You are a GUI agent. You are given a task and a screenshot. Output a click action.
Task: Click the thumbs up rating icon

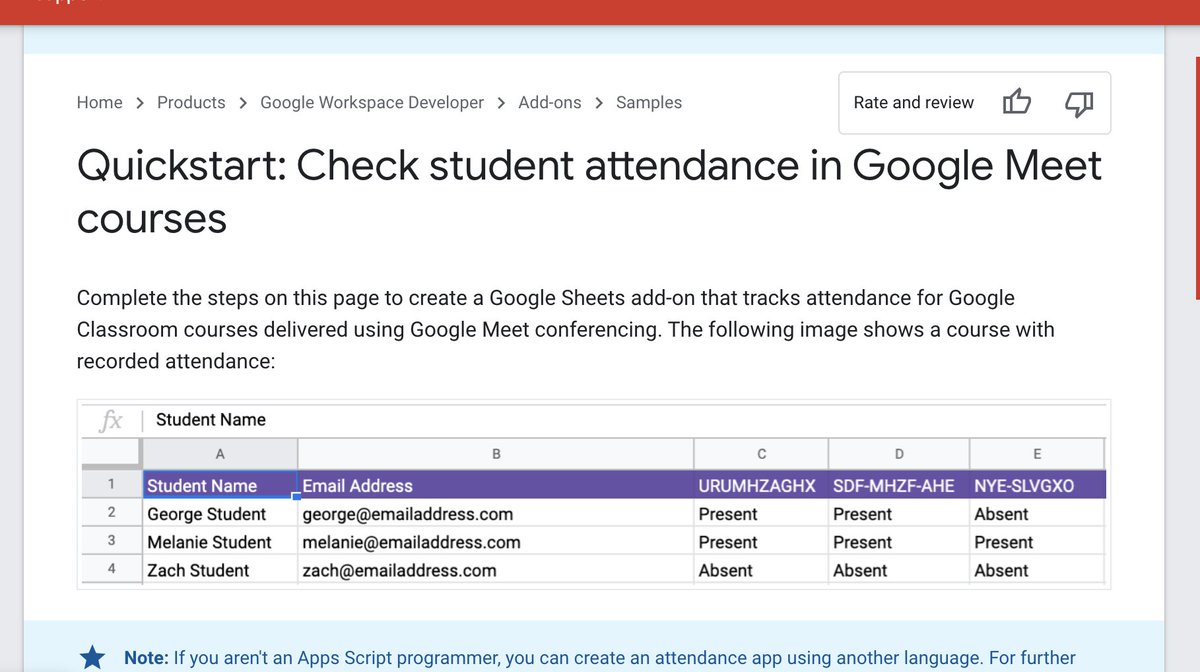click(x=1016, y=102)
